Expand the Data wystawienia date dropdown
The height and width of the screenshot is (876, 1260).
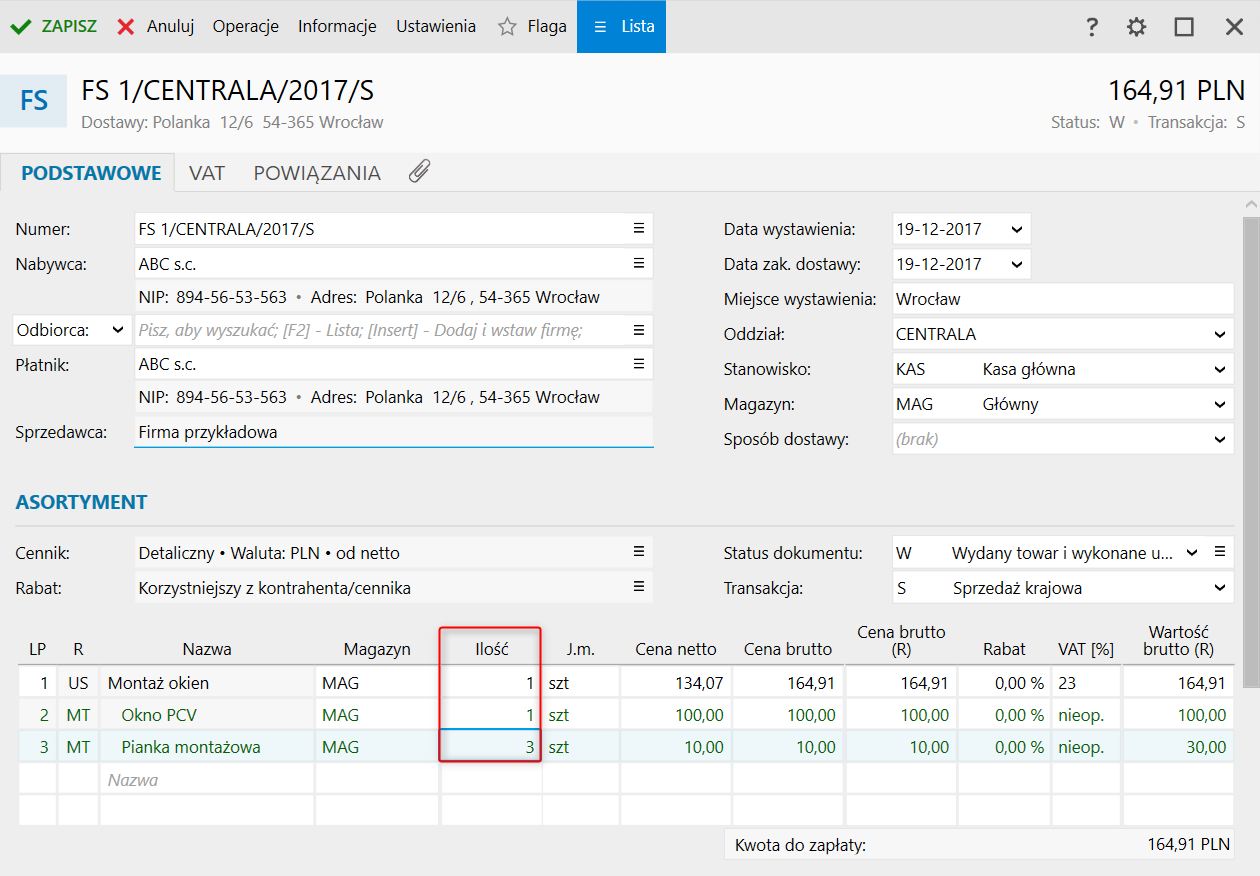[1016, 229]
